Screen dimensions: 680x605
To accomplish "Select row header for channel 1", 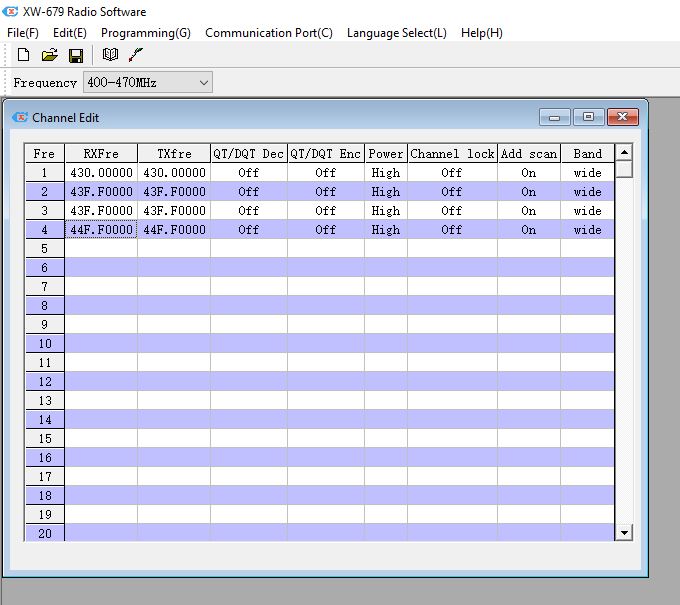I will click(x=44, y=173).
